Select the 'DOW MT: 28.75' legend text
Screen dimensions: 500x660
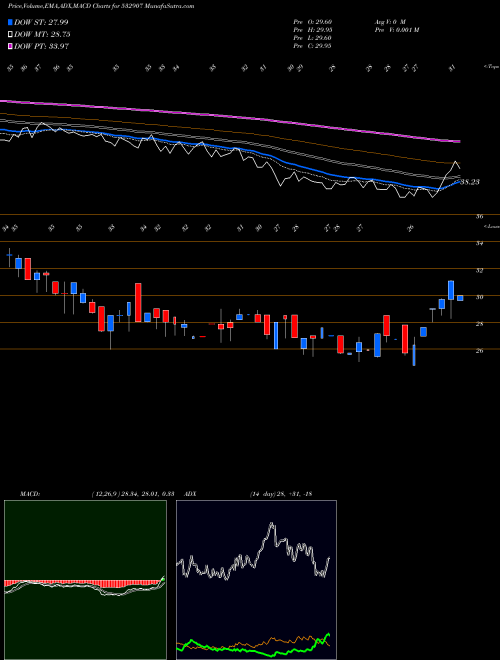coord(42,35)
